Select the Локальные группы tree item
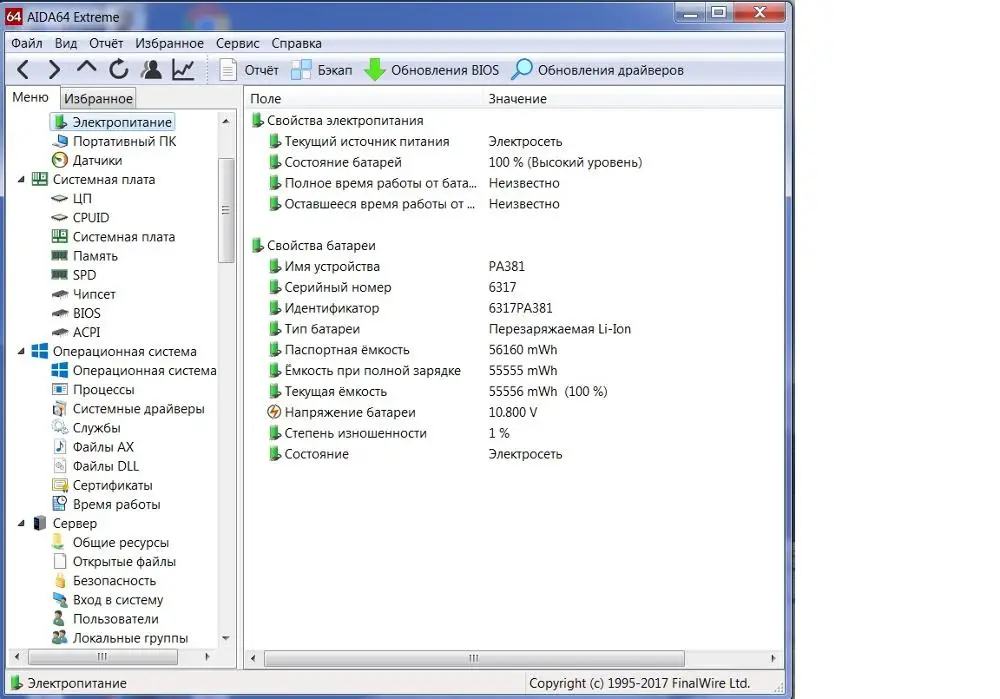The width and height of the screenshot is (1000, 699). coord(120,638)
